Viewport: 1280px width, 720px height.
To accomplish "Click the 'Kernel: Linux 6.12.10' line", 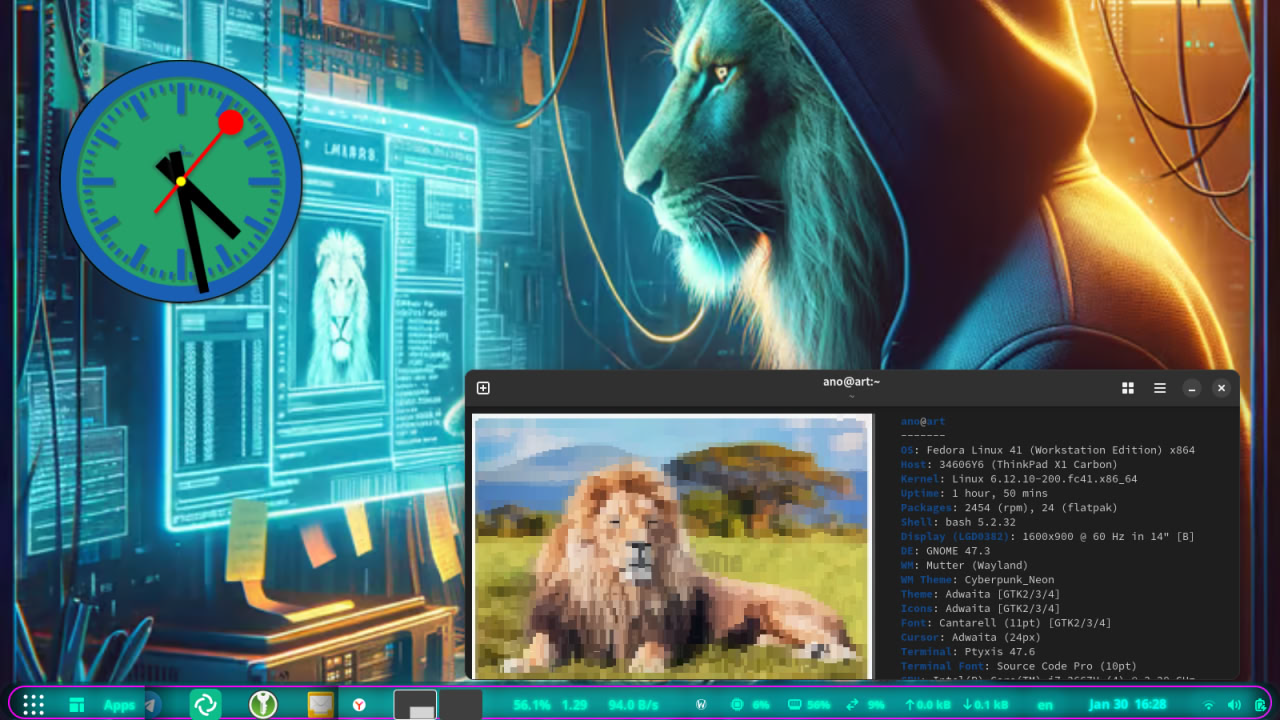I will (1019, 479).
